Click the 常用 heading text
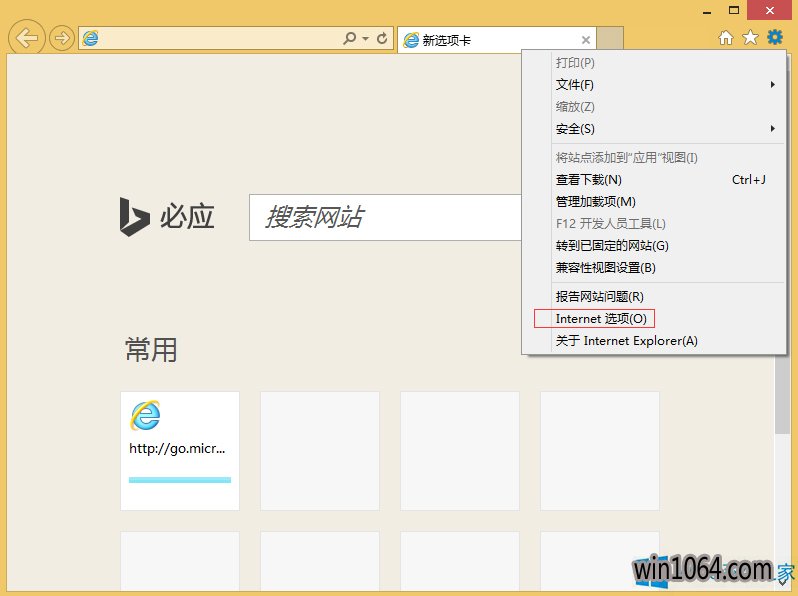798x596 pixels. point(151,350)
